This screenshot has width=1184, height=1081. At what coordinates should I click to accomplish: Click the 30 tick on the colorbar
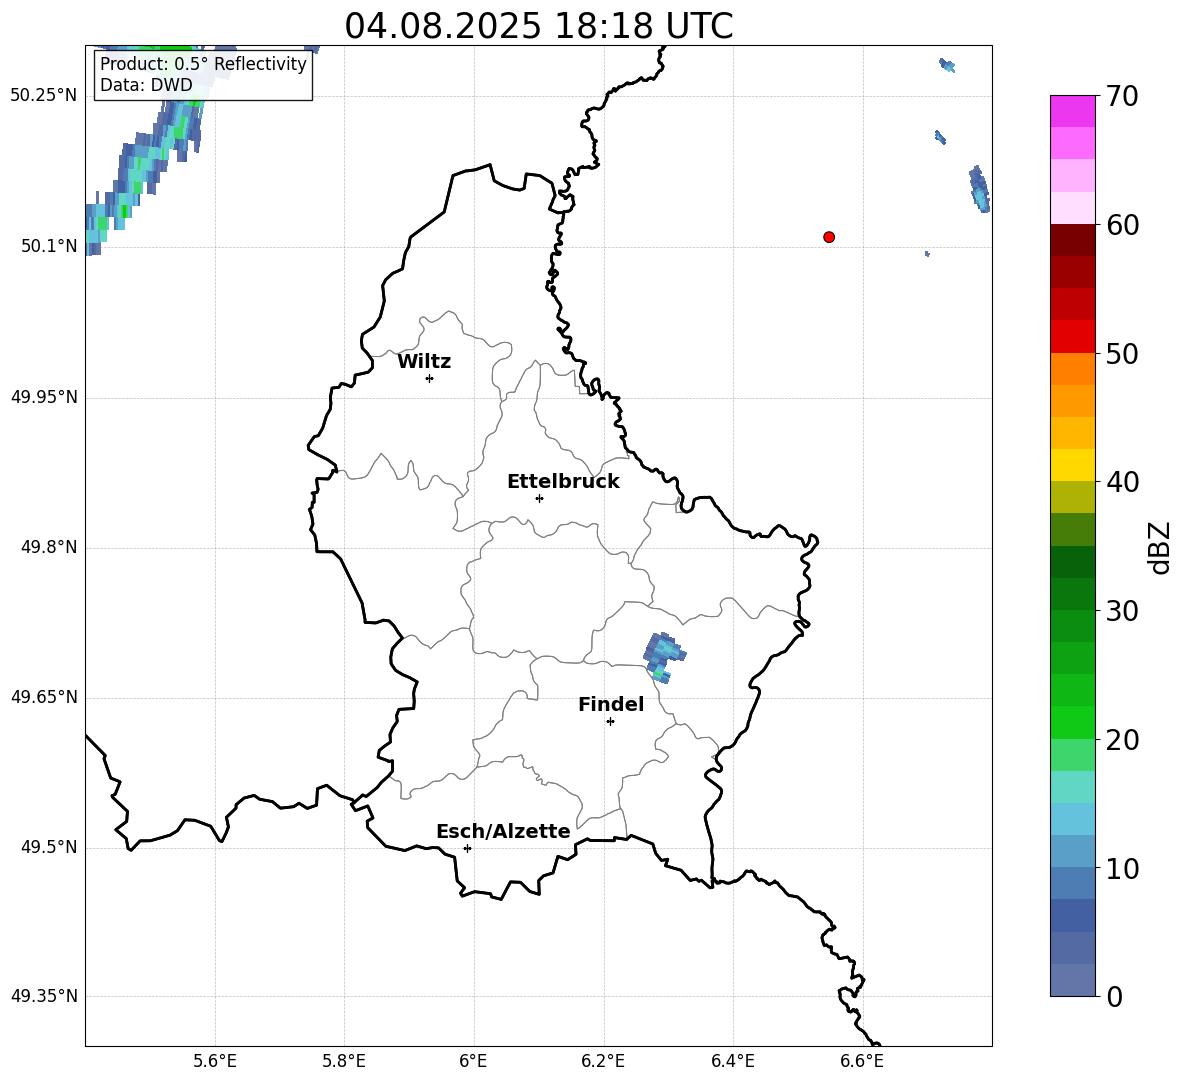tap(1122, 611)
